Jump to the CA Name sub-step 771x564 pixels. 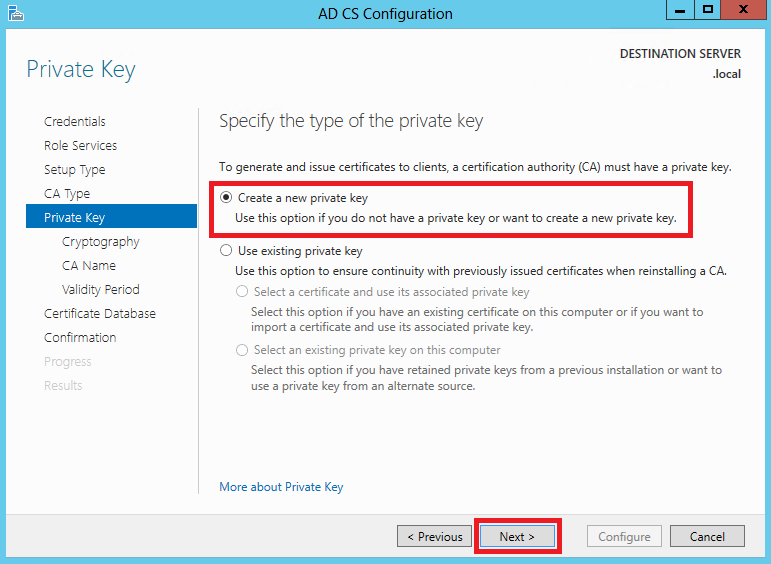(89, 266)
